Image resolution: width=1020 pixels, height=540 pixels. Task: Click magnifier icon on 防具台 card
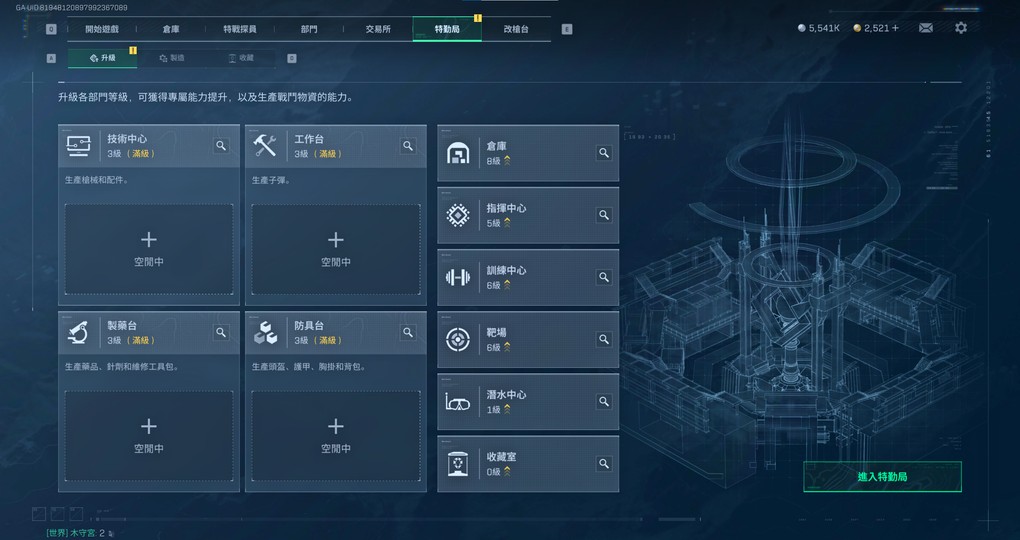click(x=408, y=332)
